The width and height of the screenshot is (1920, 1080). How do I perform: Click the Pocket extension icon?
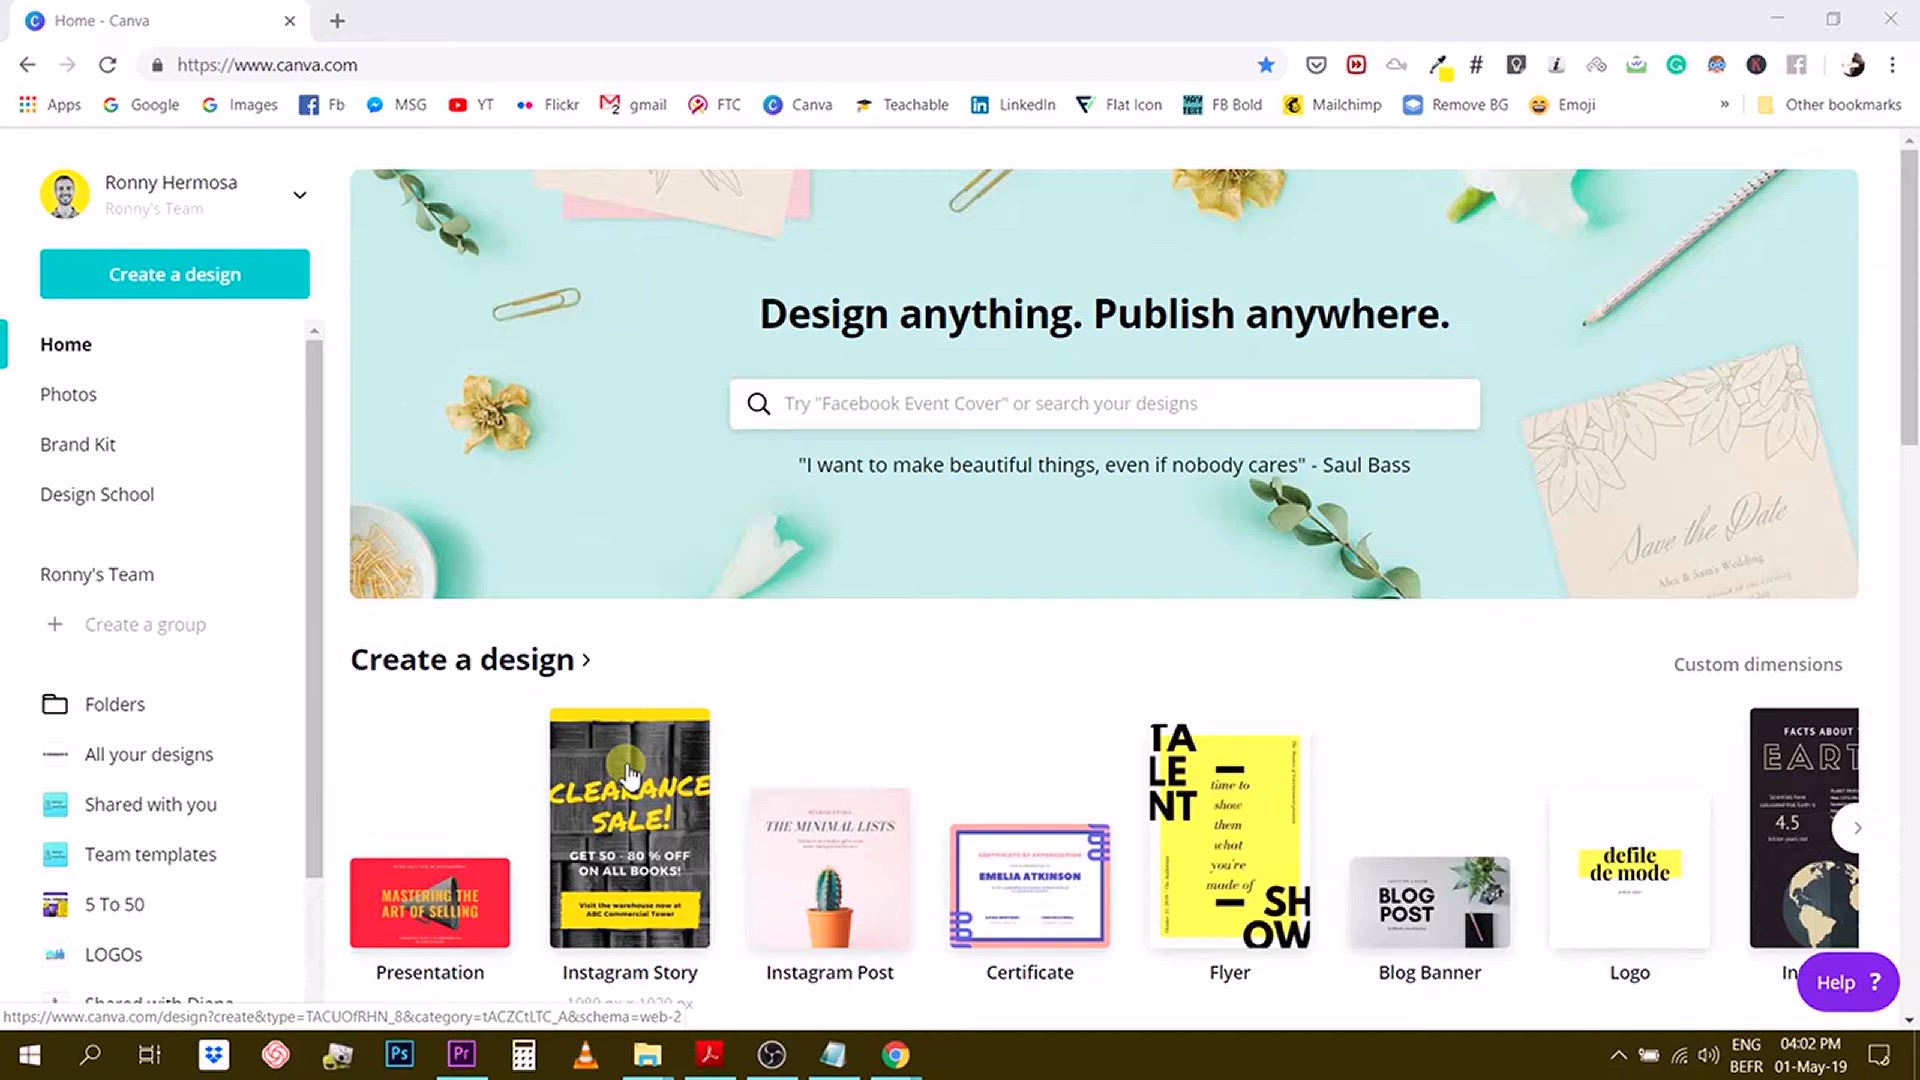pos(1316,65)
